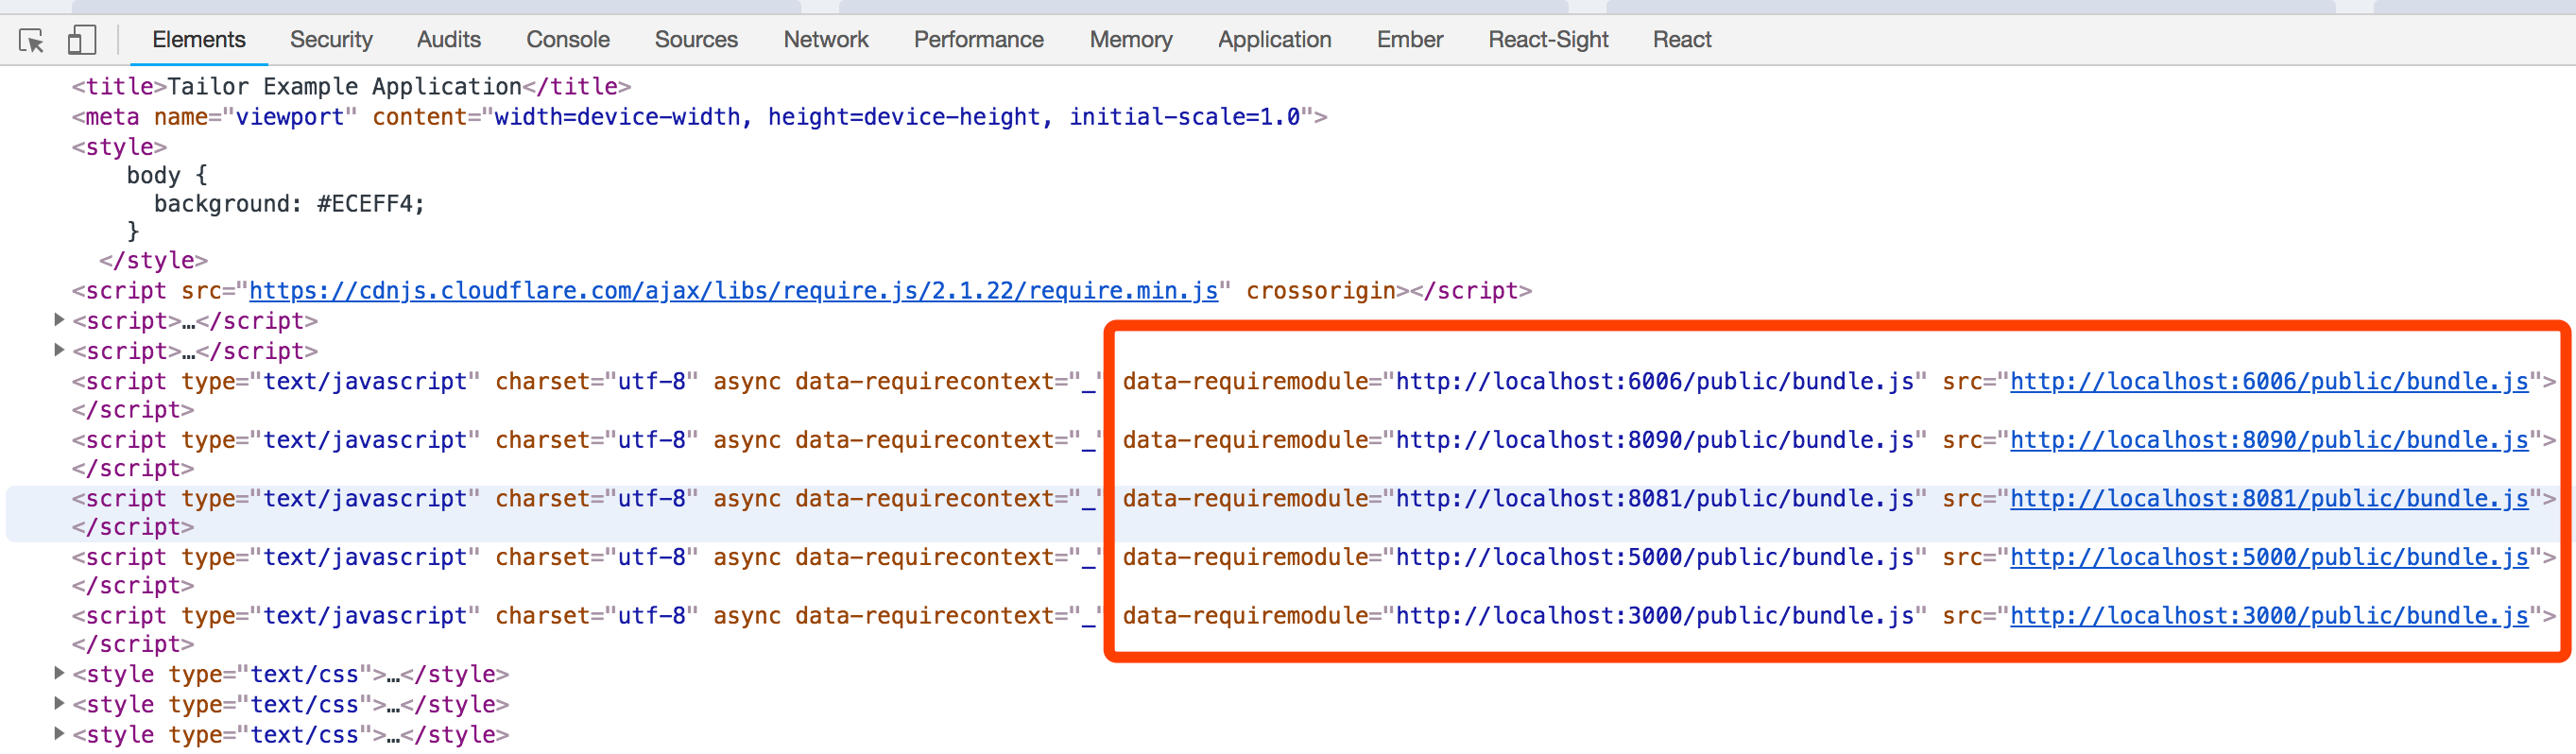The width and height of the screenshot is (2576, 754).
Task: Click the viewport content attribute value
Action: click(897, 117)
